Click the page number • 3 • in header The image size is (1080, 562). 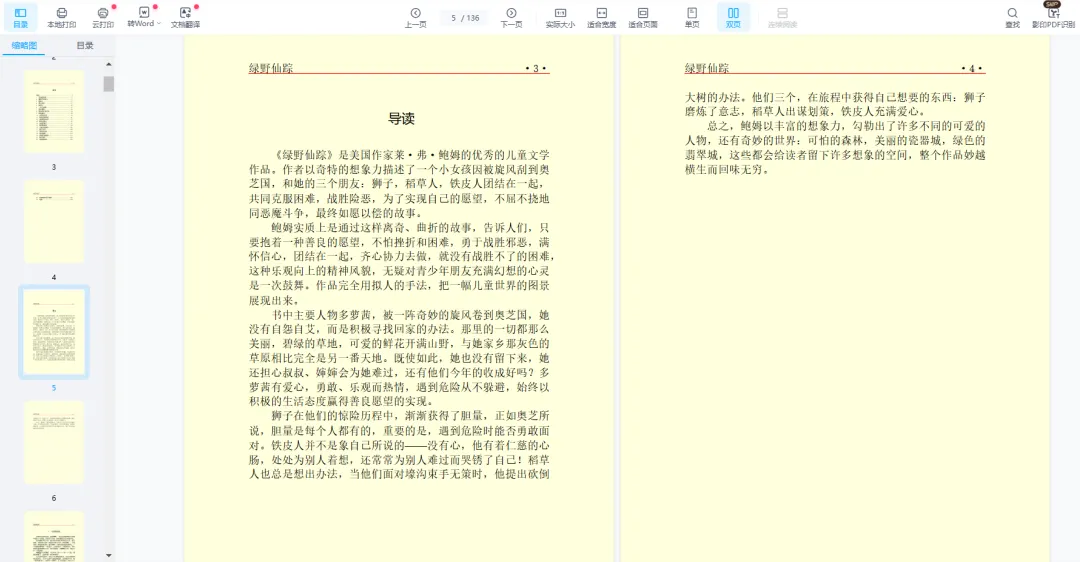coord(536,68)
